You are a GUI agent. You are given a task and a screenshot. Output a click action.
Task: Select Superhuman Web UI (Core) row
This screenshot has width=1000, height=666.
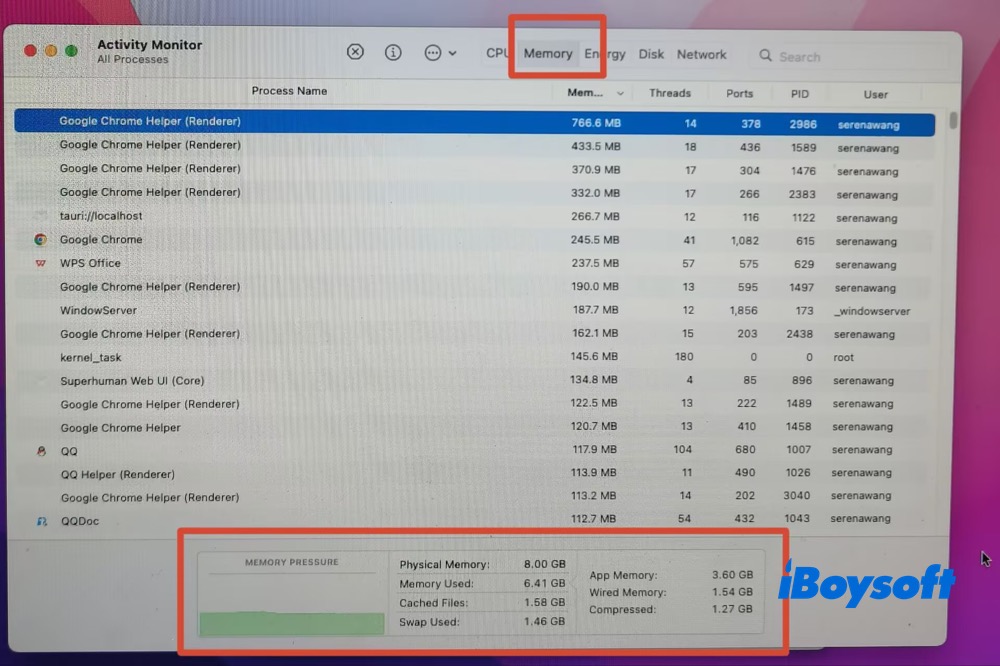474,380
